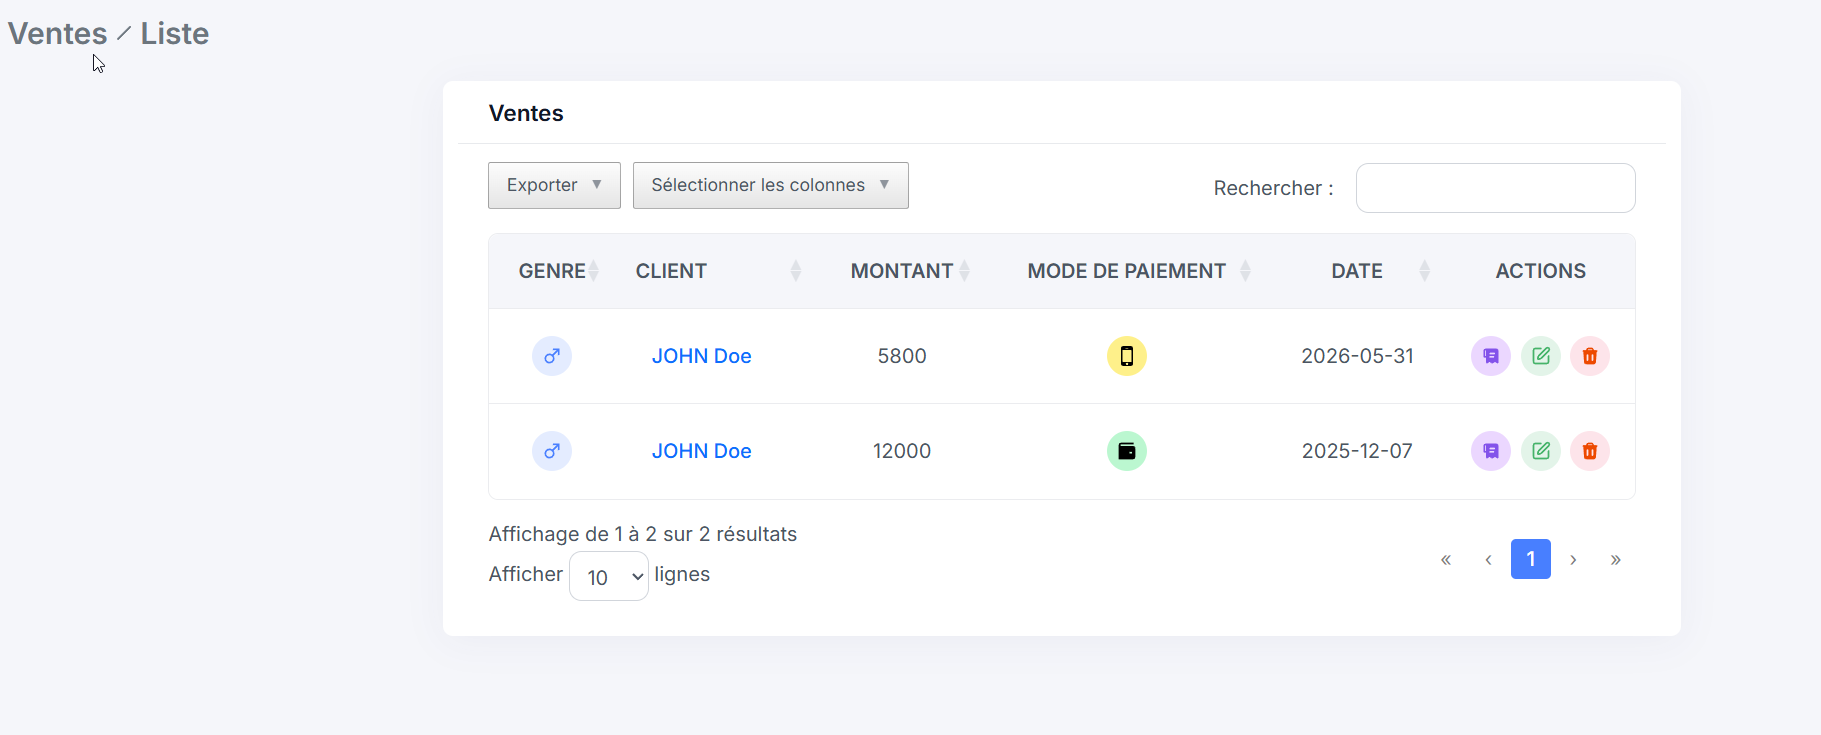This screenshot has height=735, width=1821.
Task: Click the Liste breadcrumb text
Action: [174, 33]
